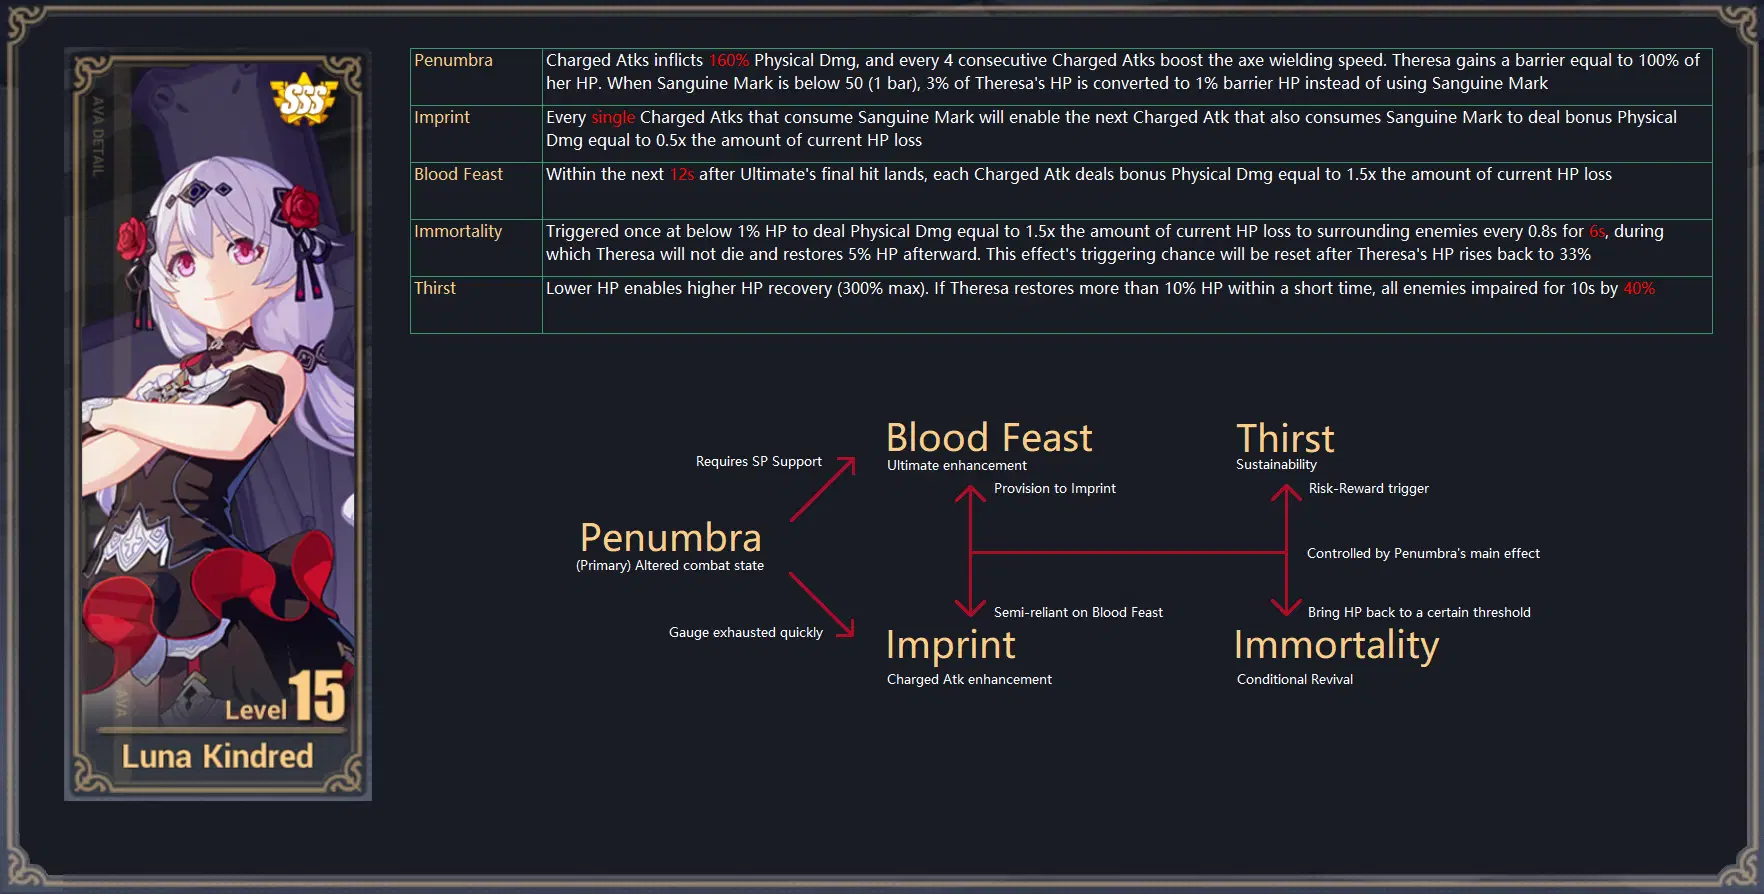Click the red 6s value in the Immortality row

[x=1598, y=231]
